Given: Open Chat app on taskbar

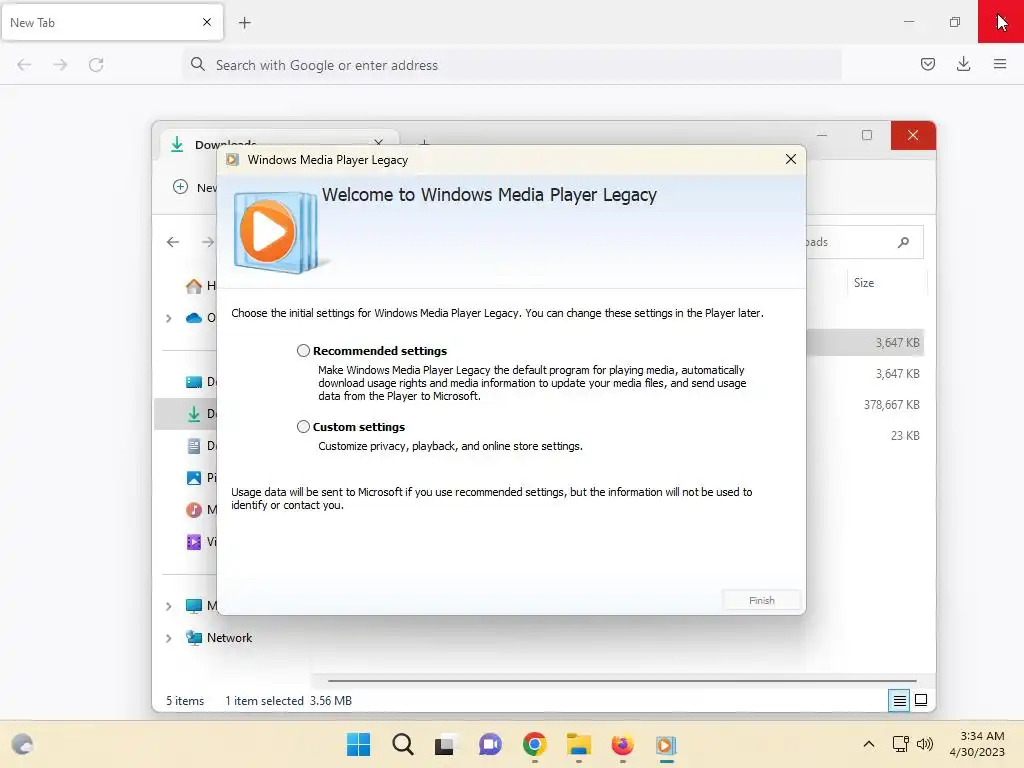Looking at the screenshot, I should 490,744.
